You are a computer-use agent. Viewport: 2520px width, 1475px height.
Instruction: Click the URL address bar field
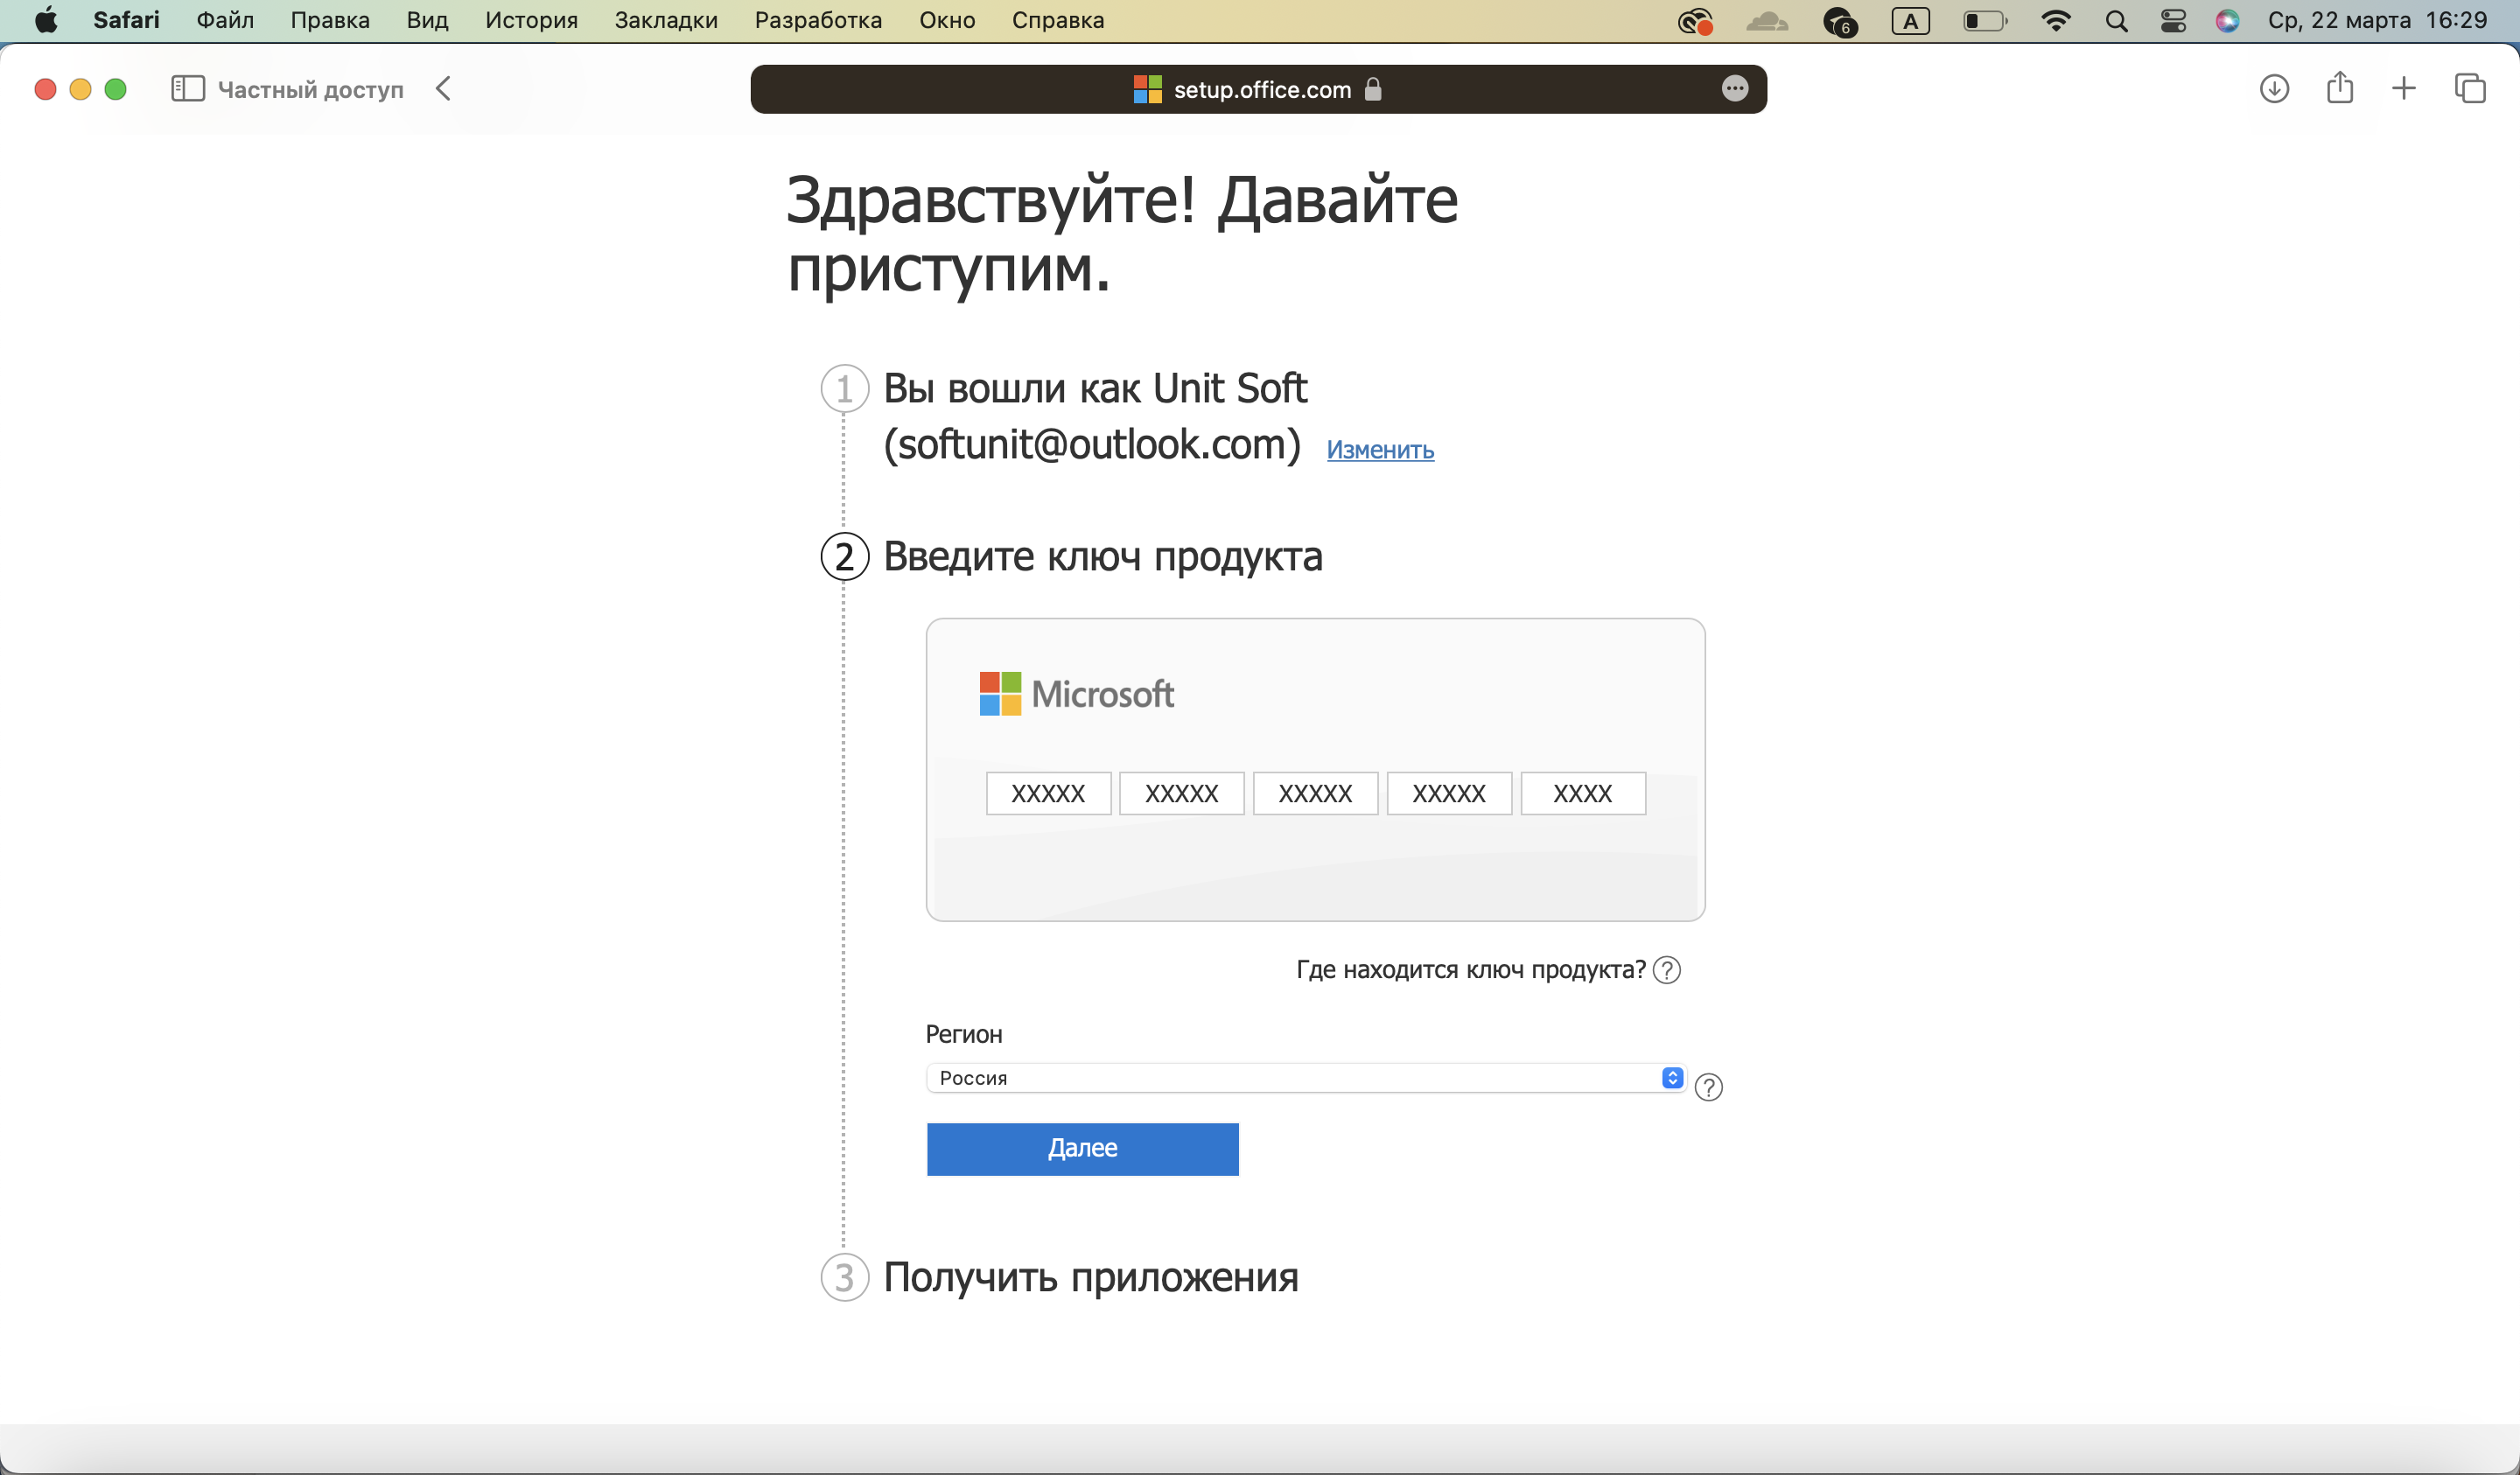coord(1259,89)
